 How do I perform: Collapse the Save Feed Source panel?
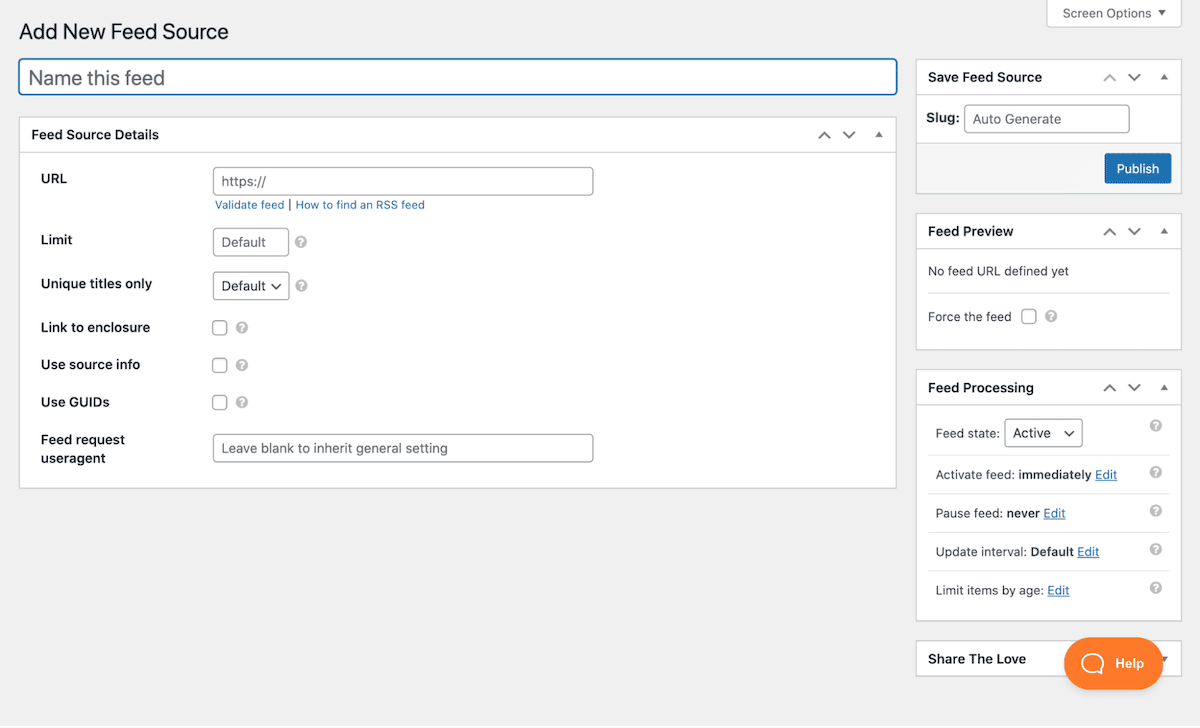1164,77
